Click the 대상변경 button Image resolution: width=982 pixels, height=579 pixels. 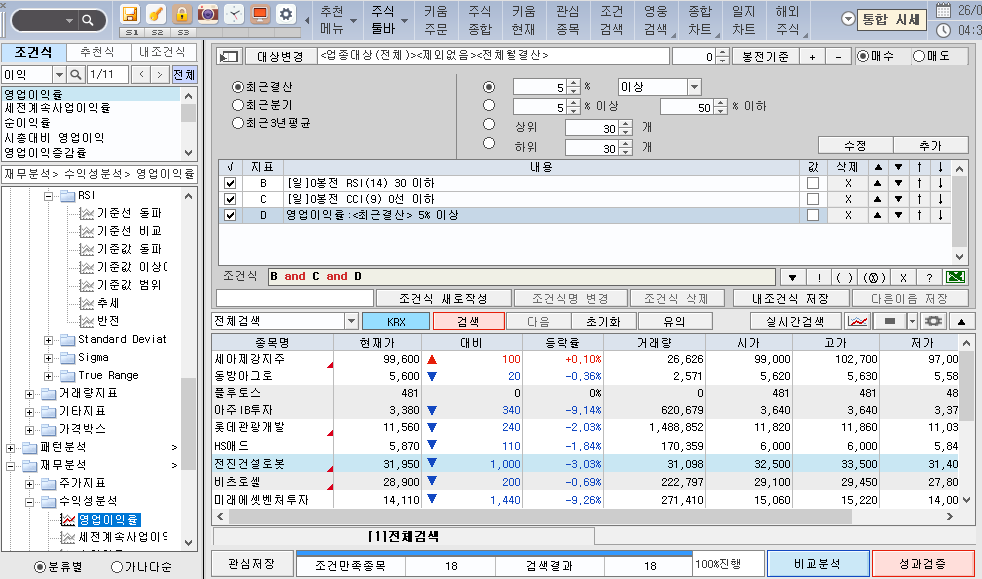280,57
